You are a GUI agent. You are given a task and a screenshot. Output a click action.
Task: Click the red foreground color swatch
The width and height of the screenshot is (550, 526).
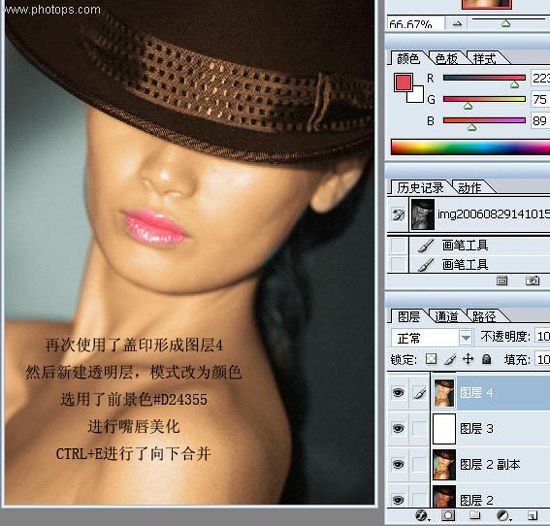403,82
